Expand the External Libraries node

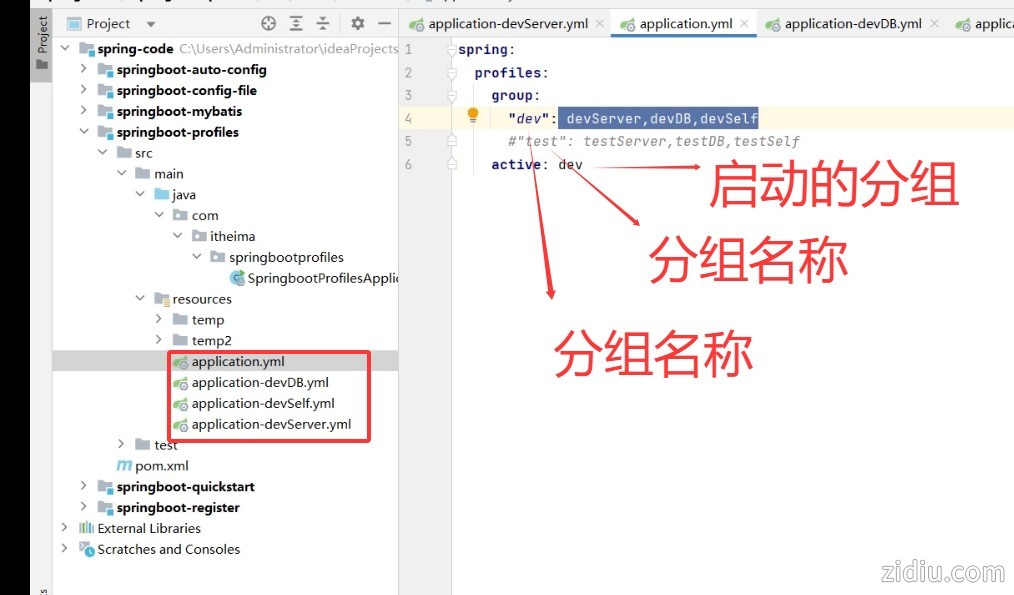click(x=66, y=528)
